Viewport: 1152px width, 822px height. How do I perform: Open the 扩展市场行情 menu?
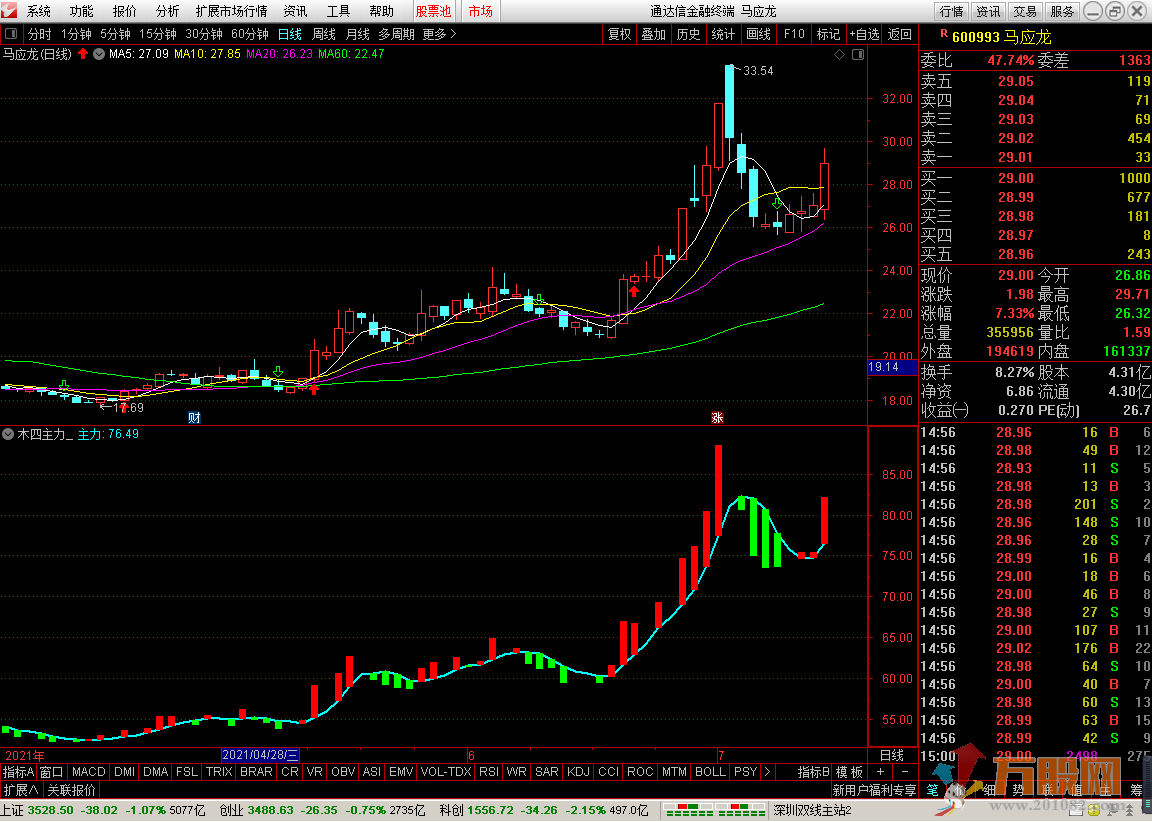231,11
